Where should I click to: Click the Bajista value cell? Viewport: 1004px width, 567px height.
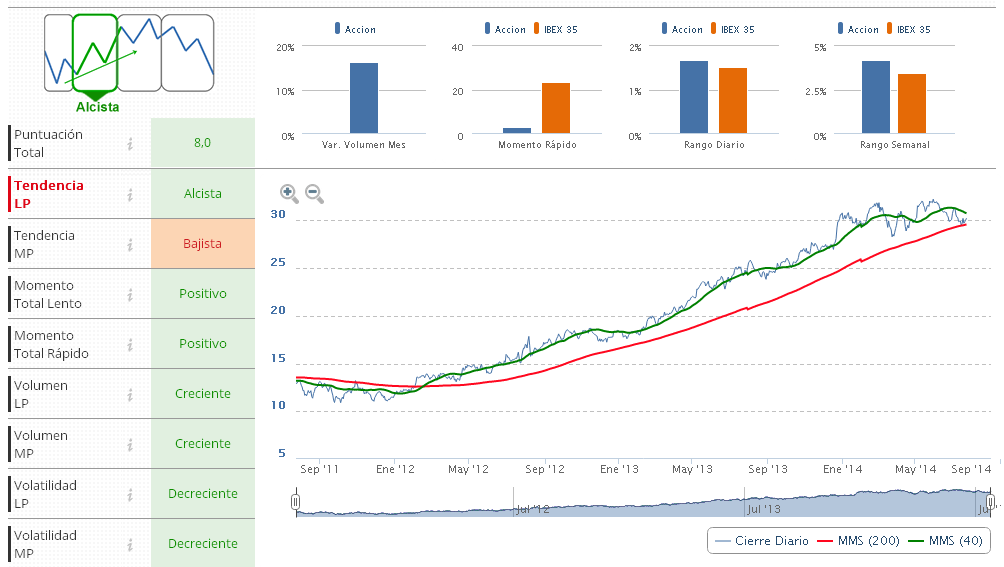(202, 244)
